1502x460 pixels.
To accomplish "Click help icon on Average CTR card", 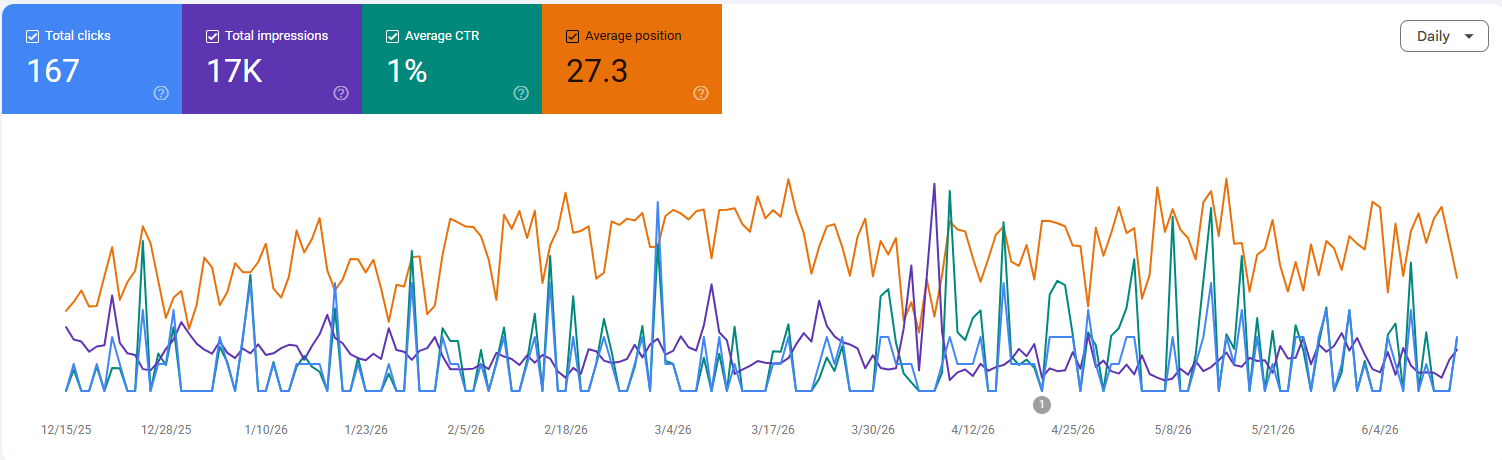I will point(521,93).
